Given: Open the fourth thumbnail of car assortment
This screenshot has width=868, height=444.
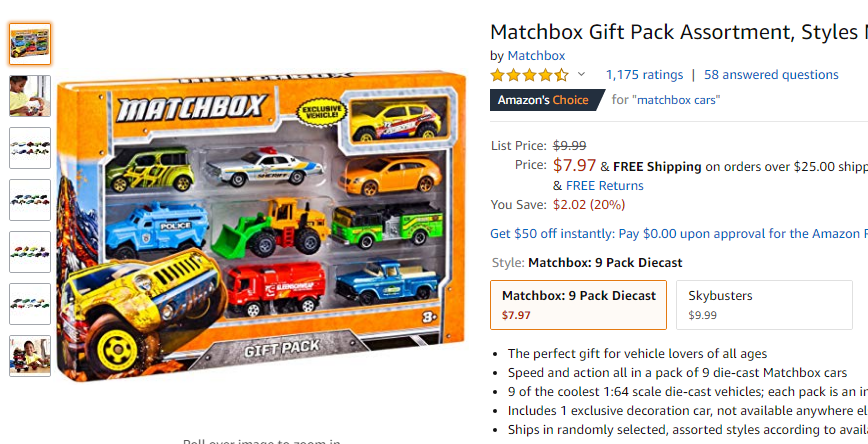Looking at the screenshot, I should tap(30, 200).
